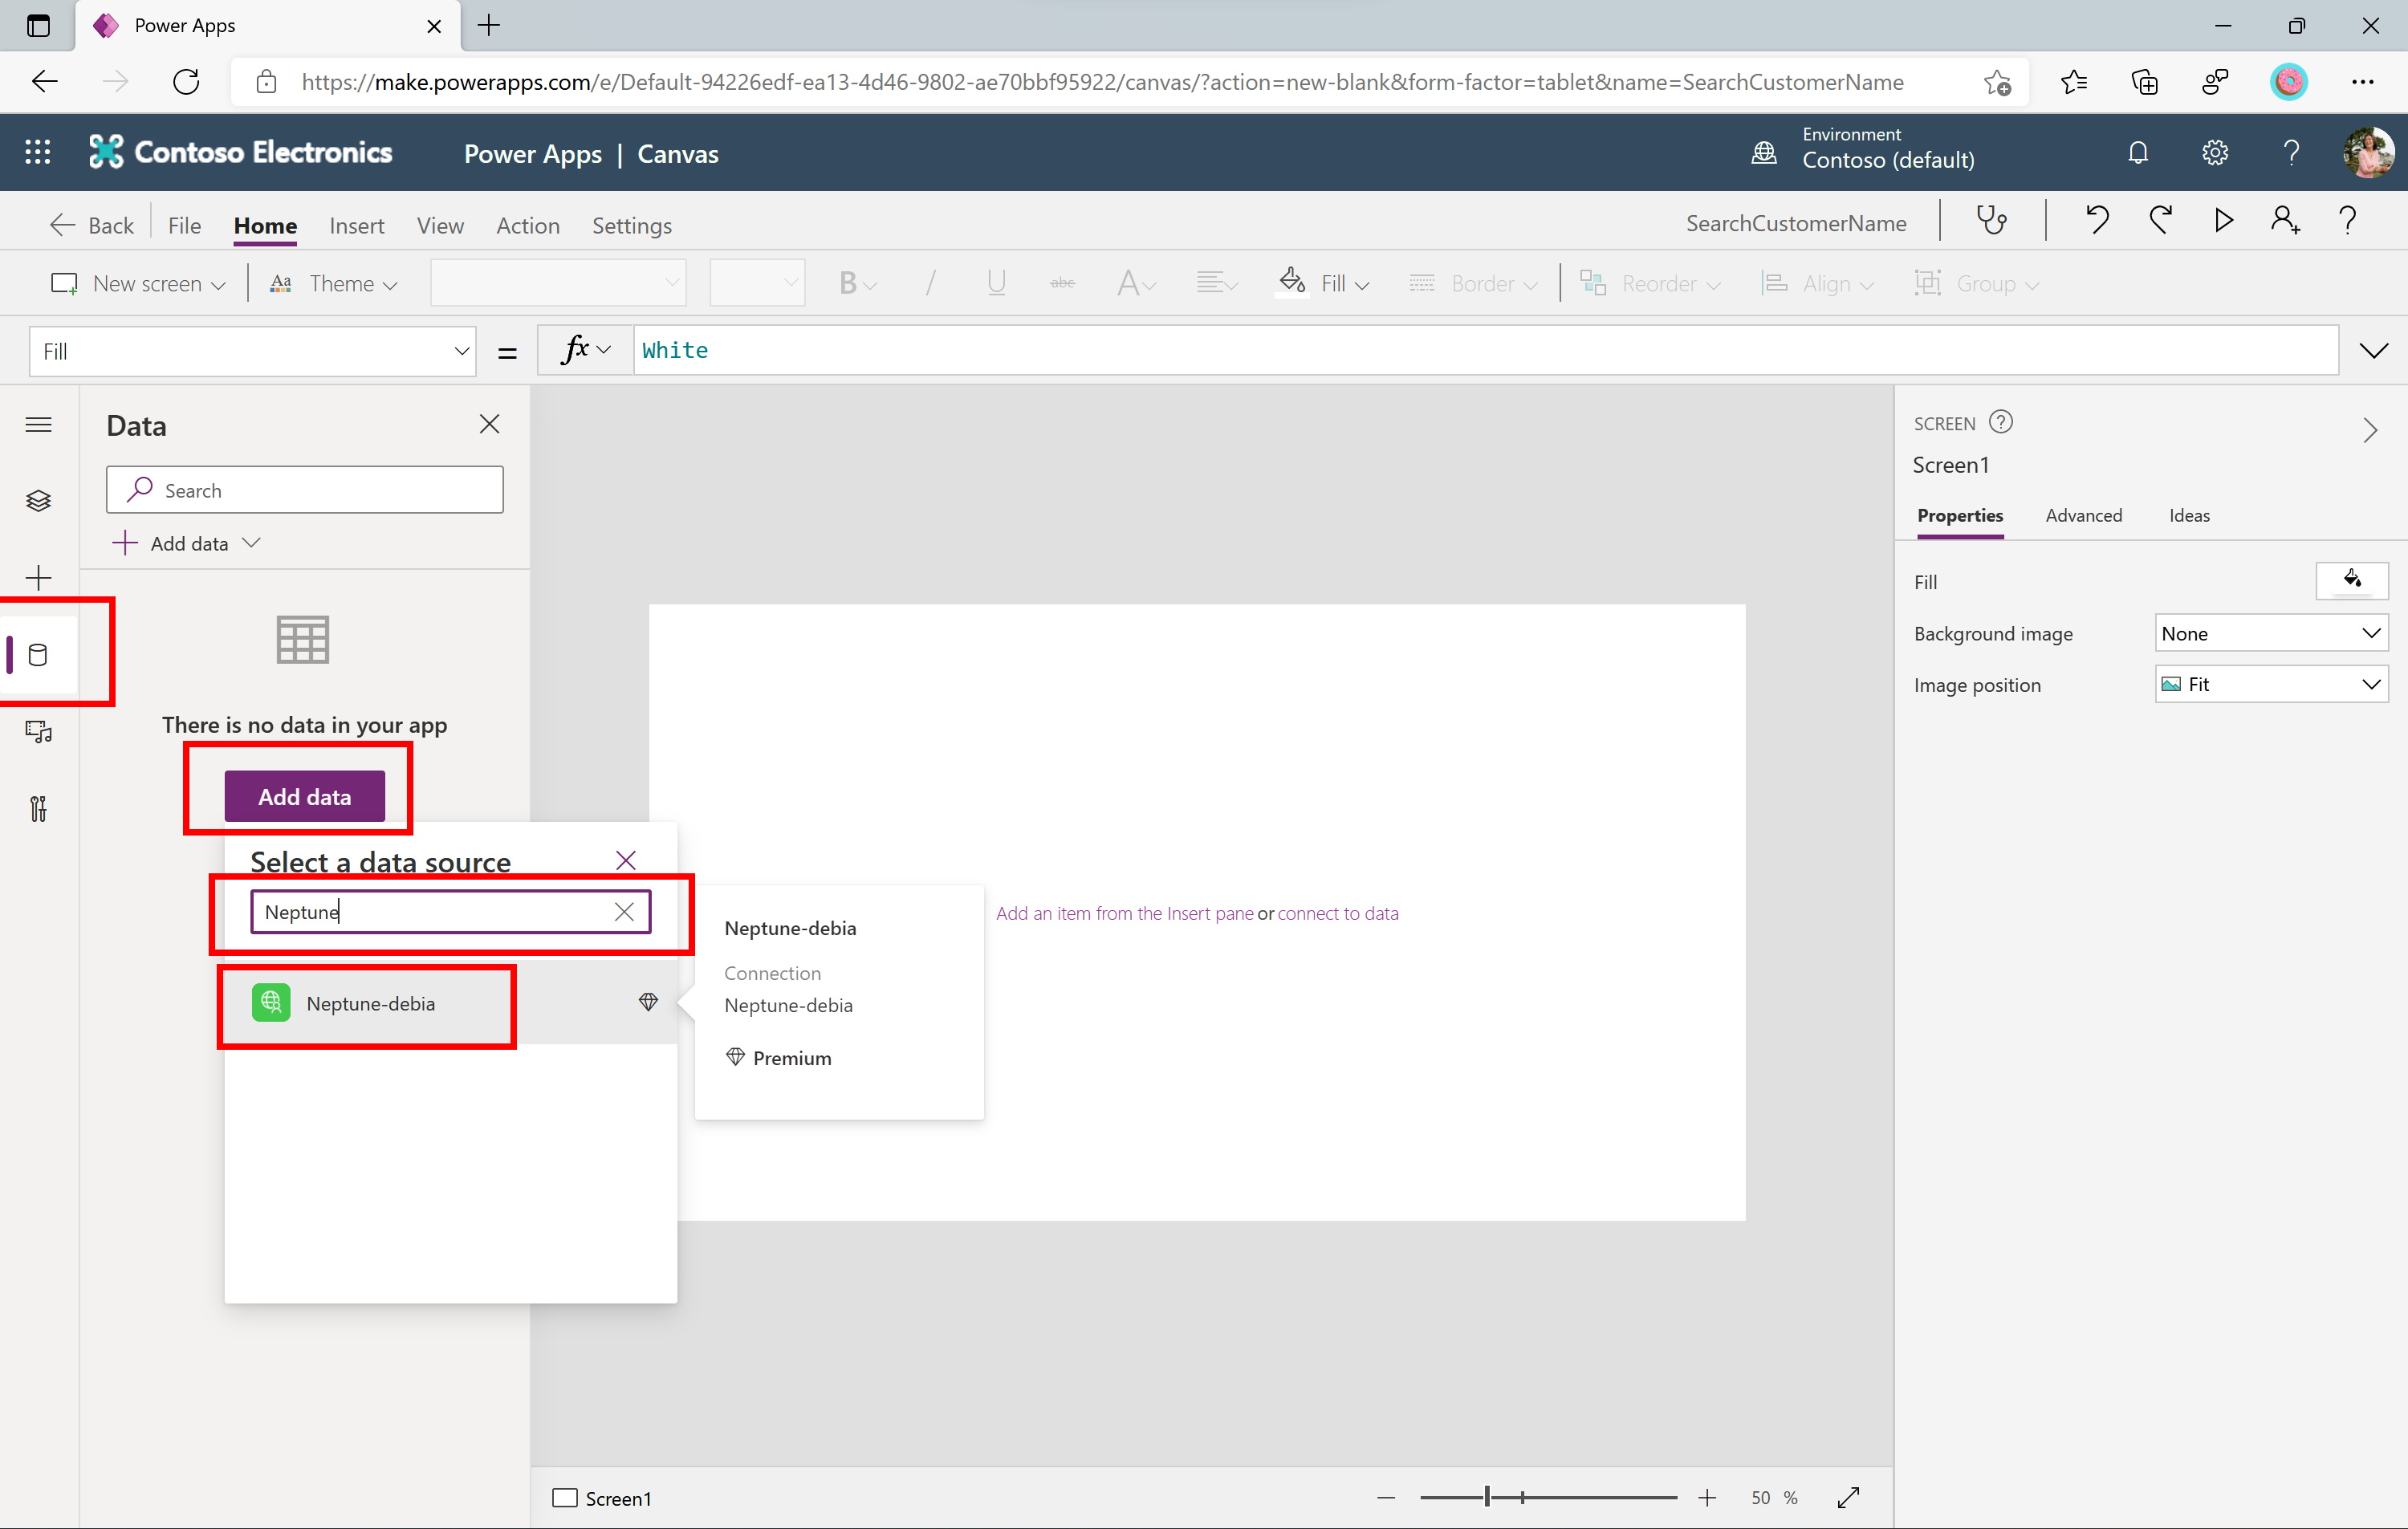This screenshot has height=1529, width=2408.
Task: Open the browser Settings and more menu
Action: tap(2363, 82)
